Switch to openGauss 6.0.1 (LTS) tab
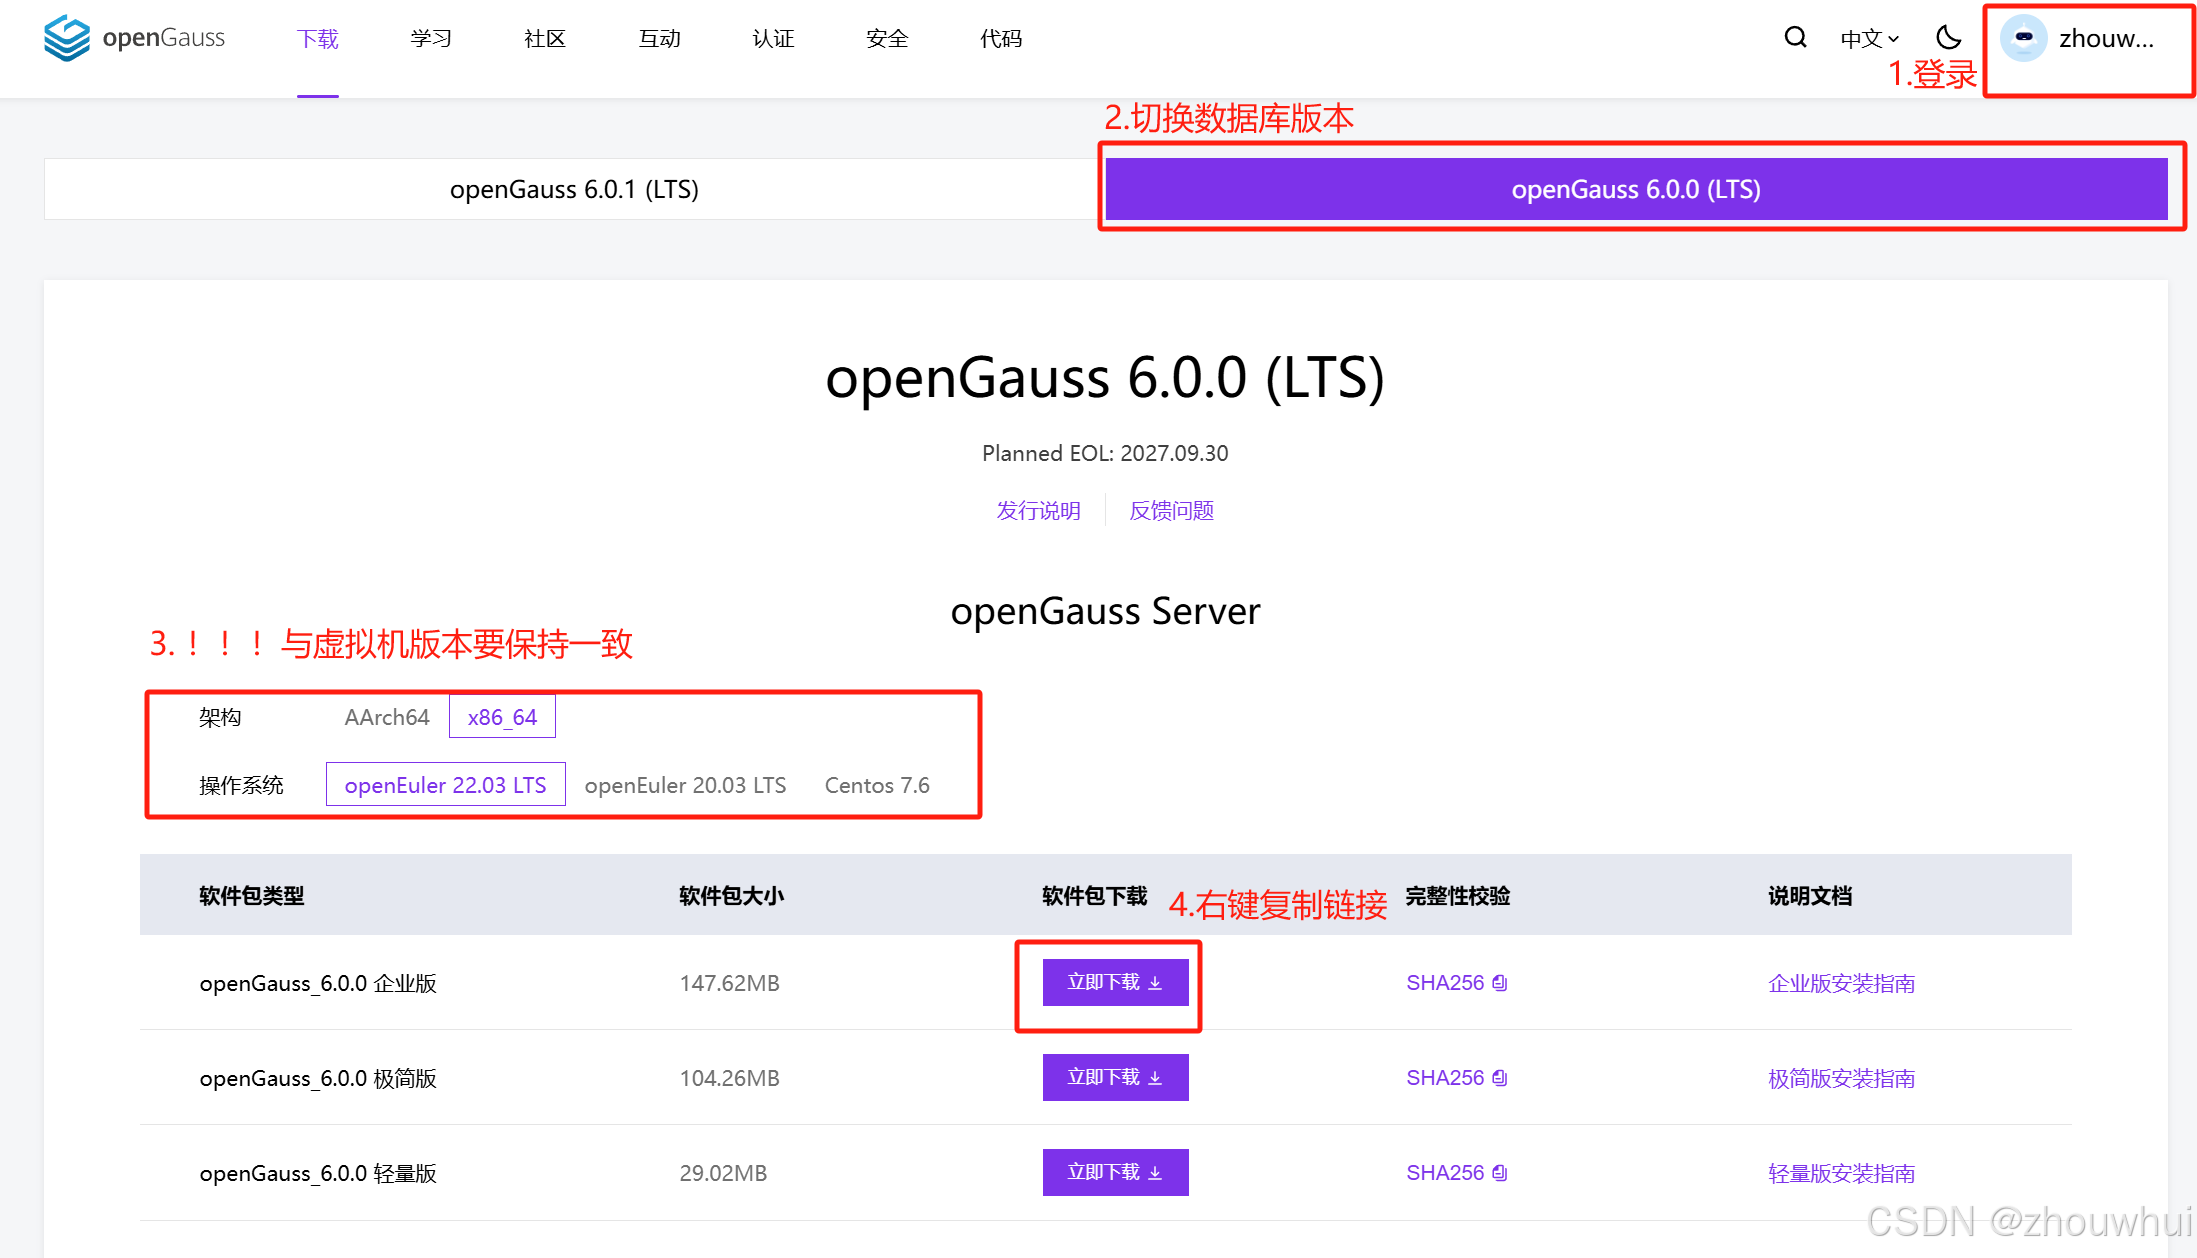This screenshot has height=1258, width=2197. coord(574,189)
